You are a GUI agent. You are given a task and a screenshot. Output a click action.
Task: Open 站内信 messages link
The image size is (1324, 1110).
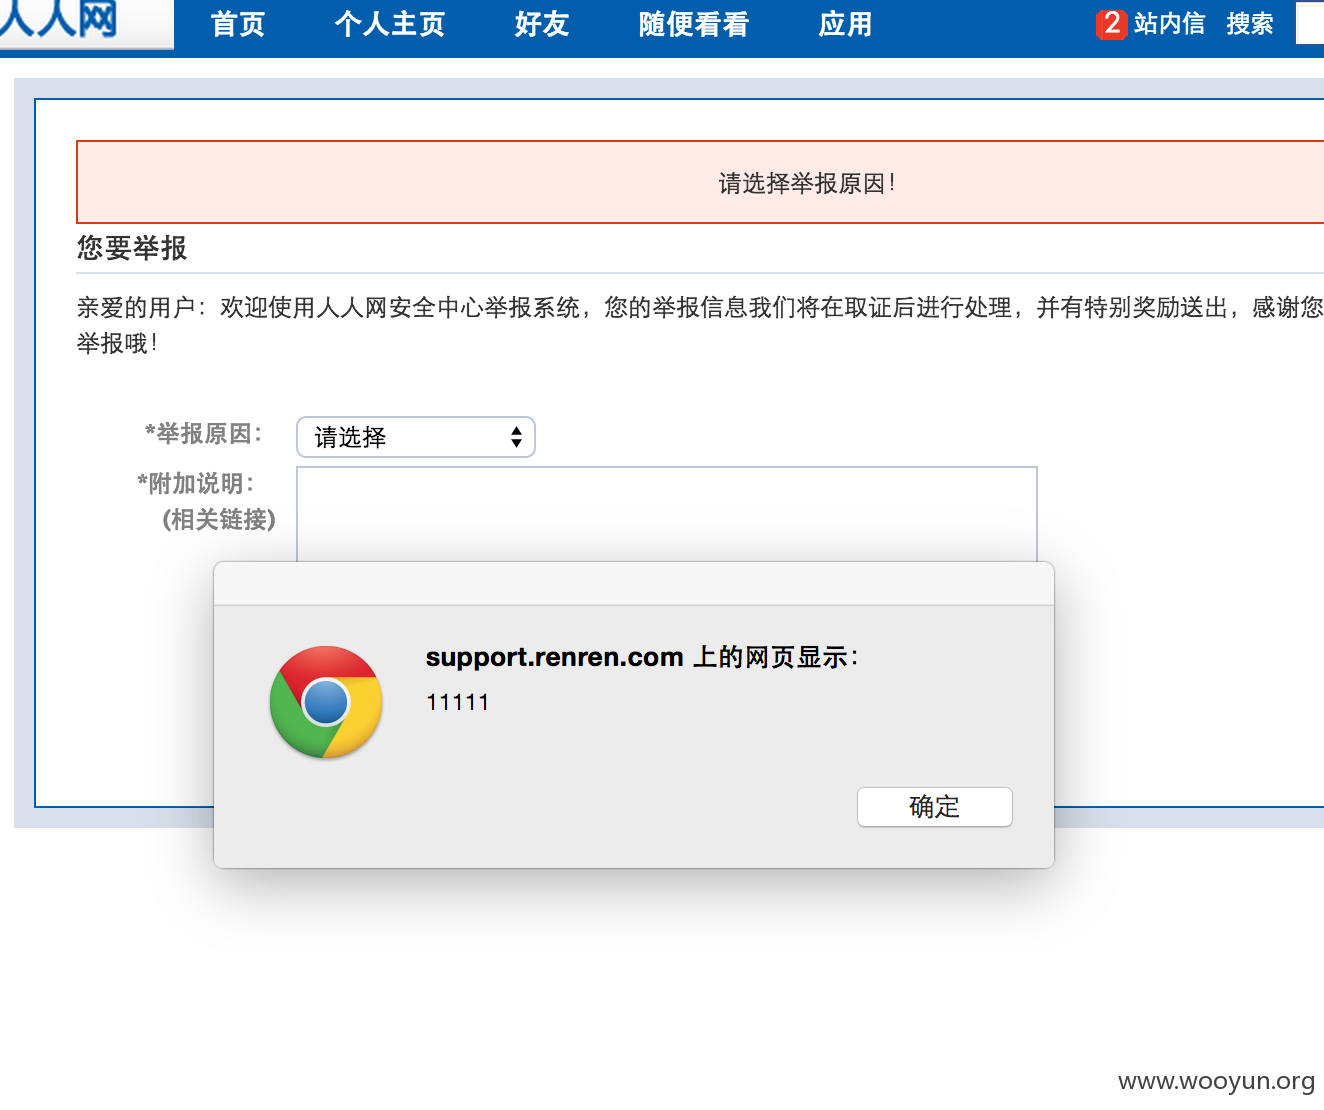[1169, 24]
